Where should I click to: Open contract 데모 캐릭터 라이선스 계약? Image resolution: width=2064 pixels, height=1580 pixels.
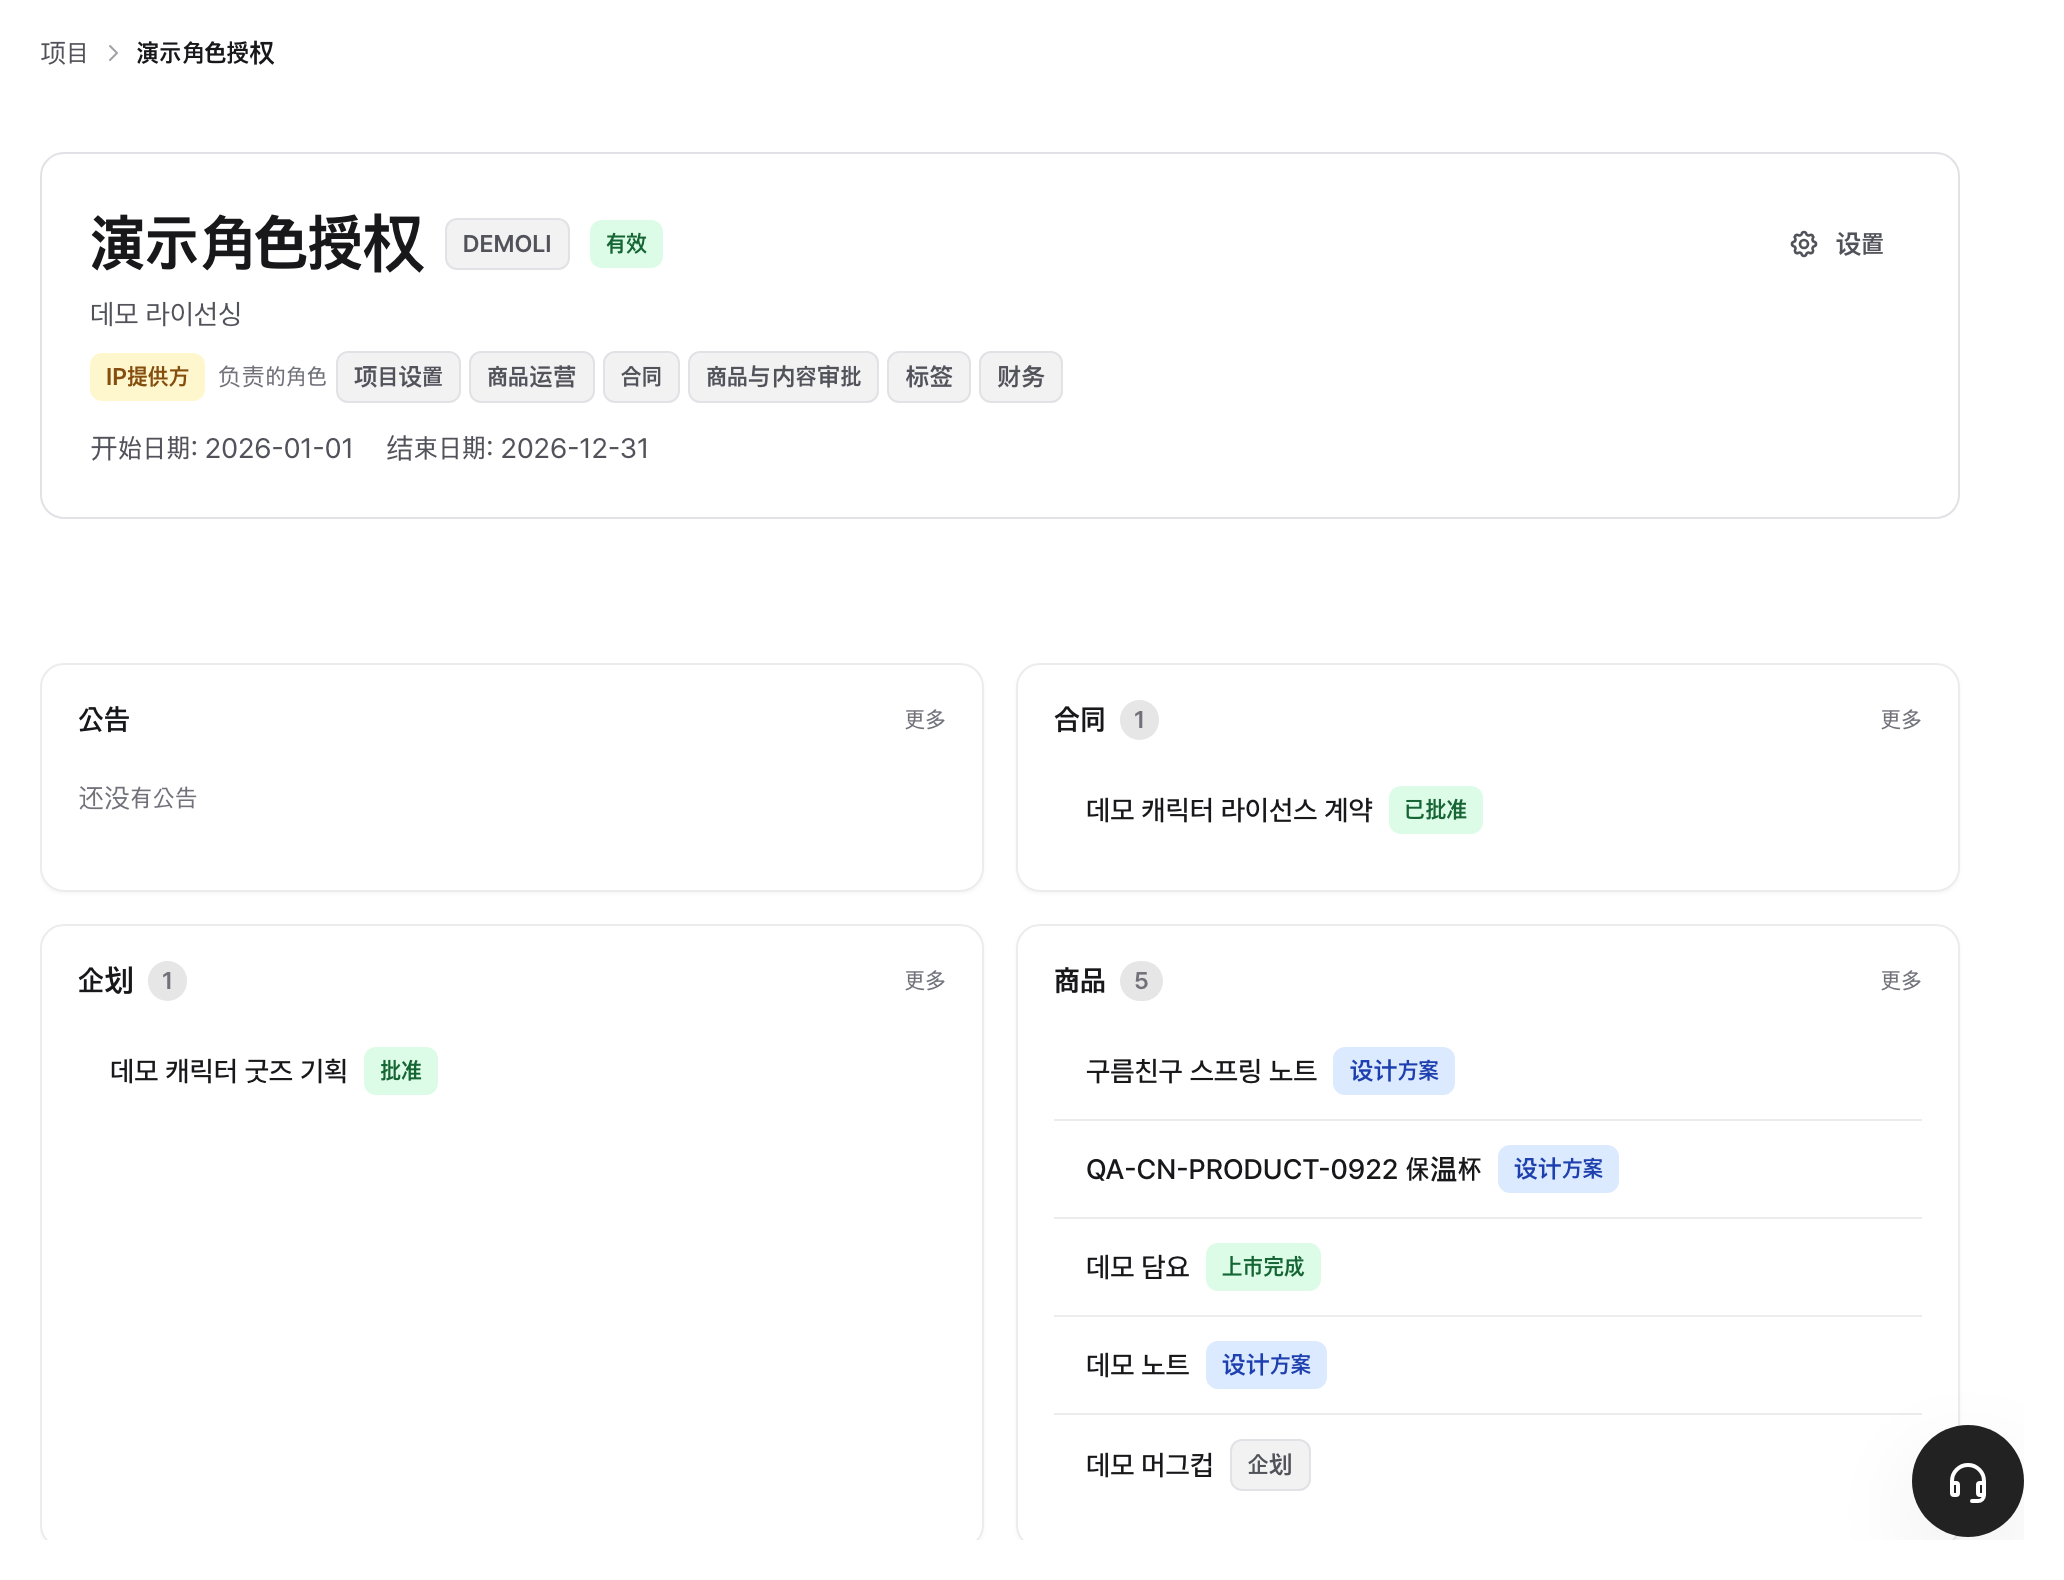pos(1229,810)
